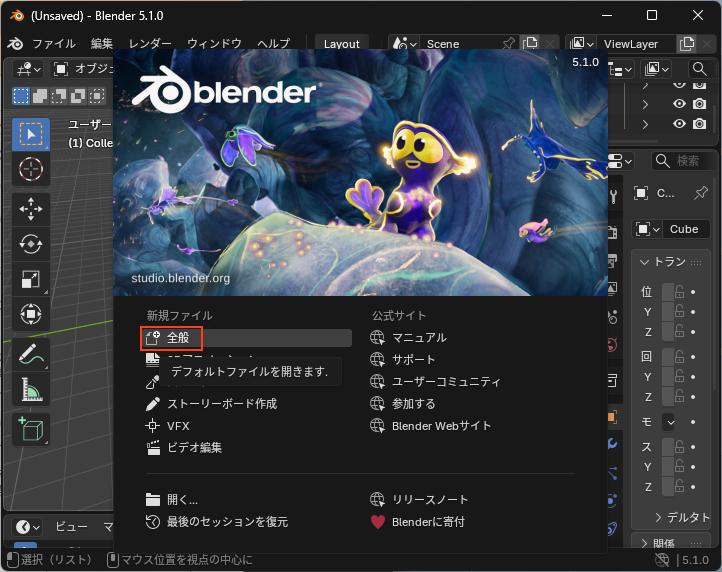This screenshot has width=722, height=572.
Task: Open the Tool tab wrench in Properties
Action: click(613, 197)
